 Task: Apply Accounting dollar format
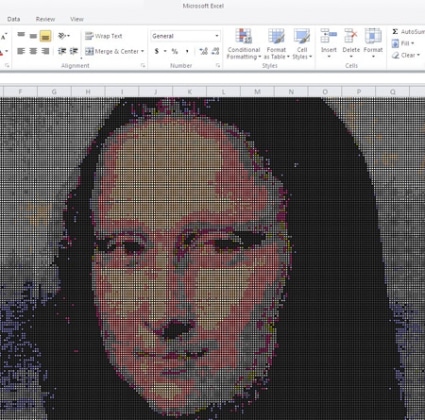click(156, 51)
